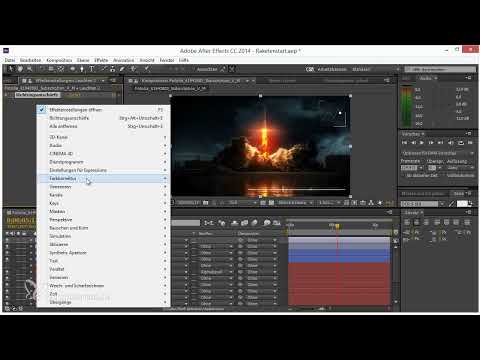
Task: Open the '1 Ansicht' view layout dropdown
Action: coord(329,203)
